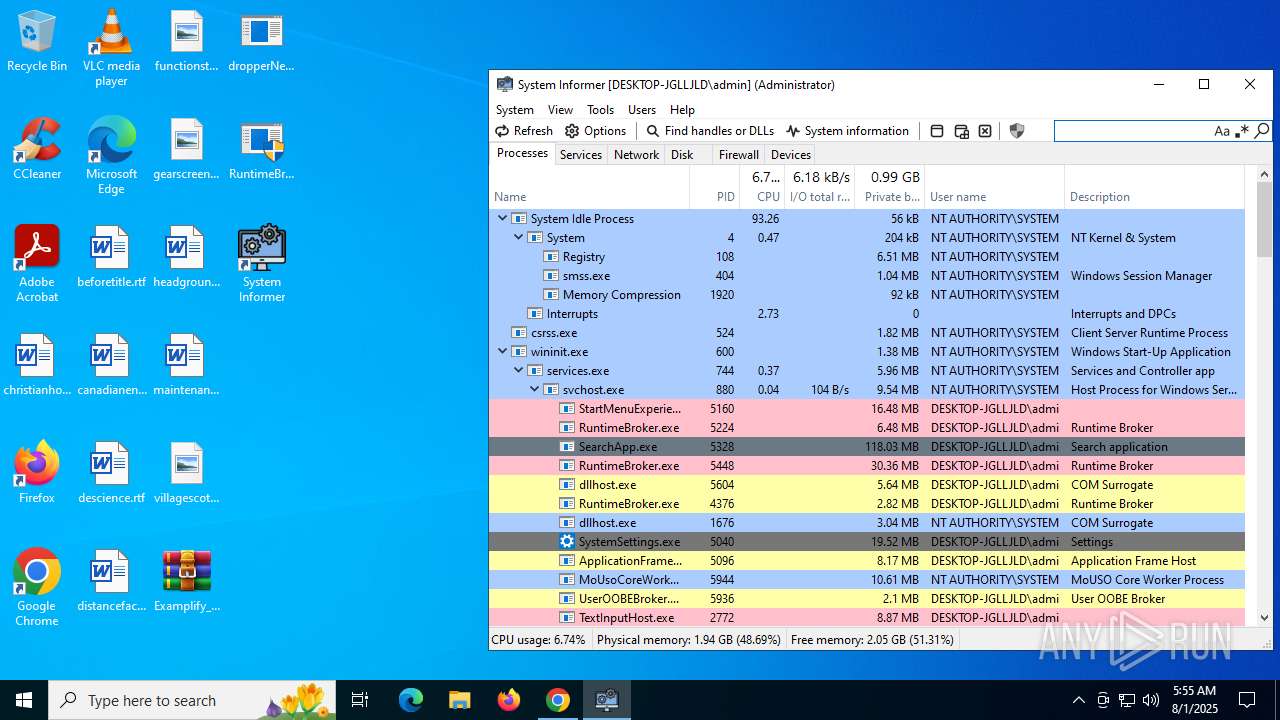
Task: Focus the process search input field
Action: point(1133,131)
